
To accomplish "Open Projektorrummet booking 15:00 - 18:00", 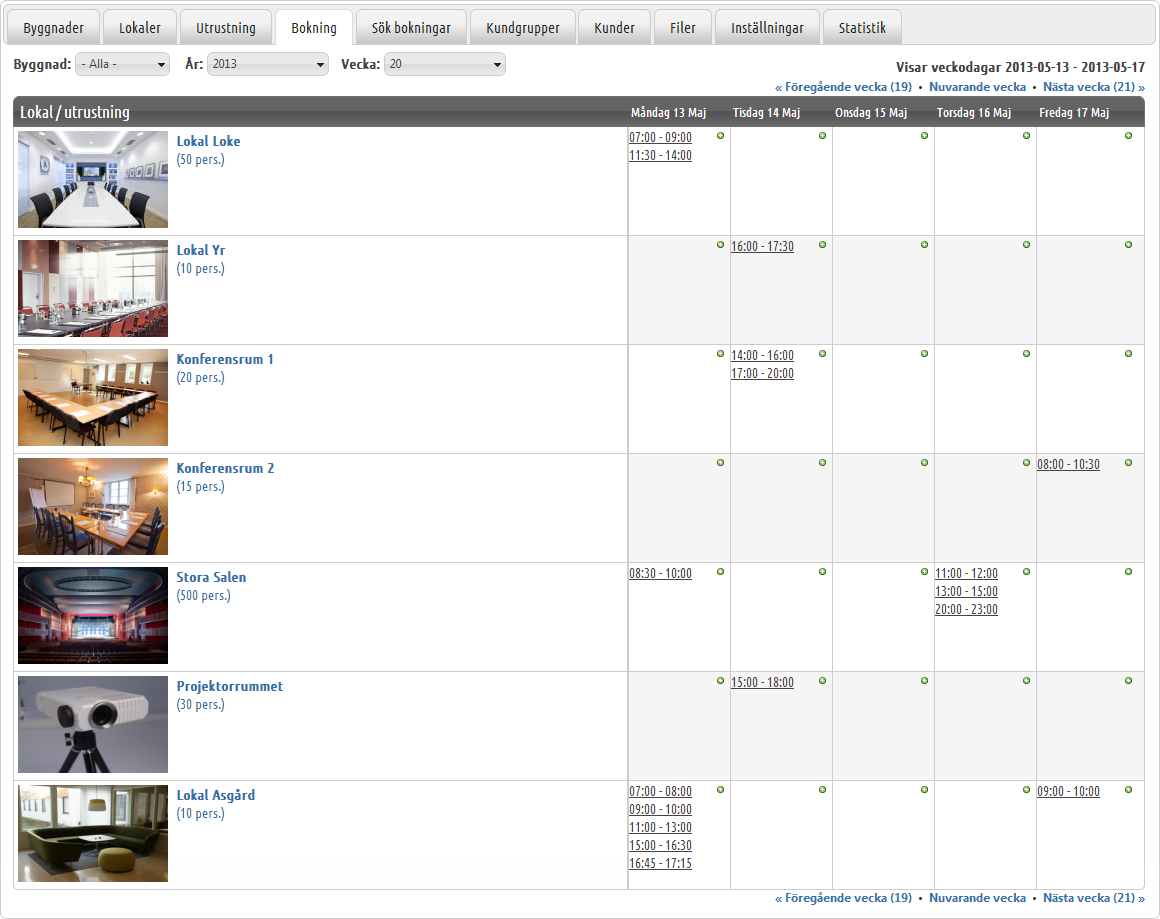I will (x=763, y=682).
